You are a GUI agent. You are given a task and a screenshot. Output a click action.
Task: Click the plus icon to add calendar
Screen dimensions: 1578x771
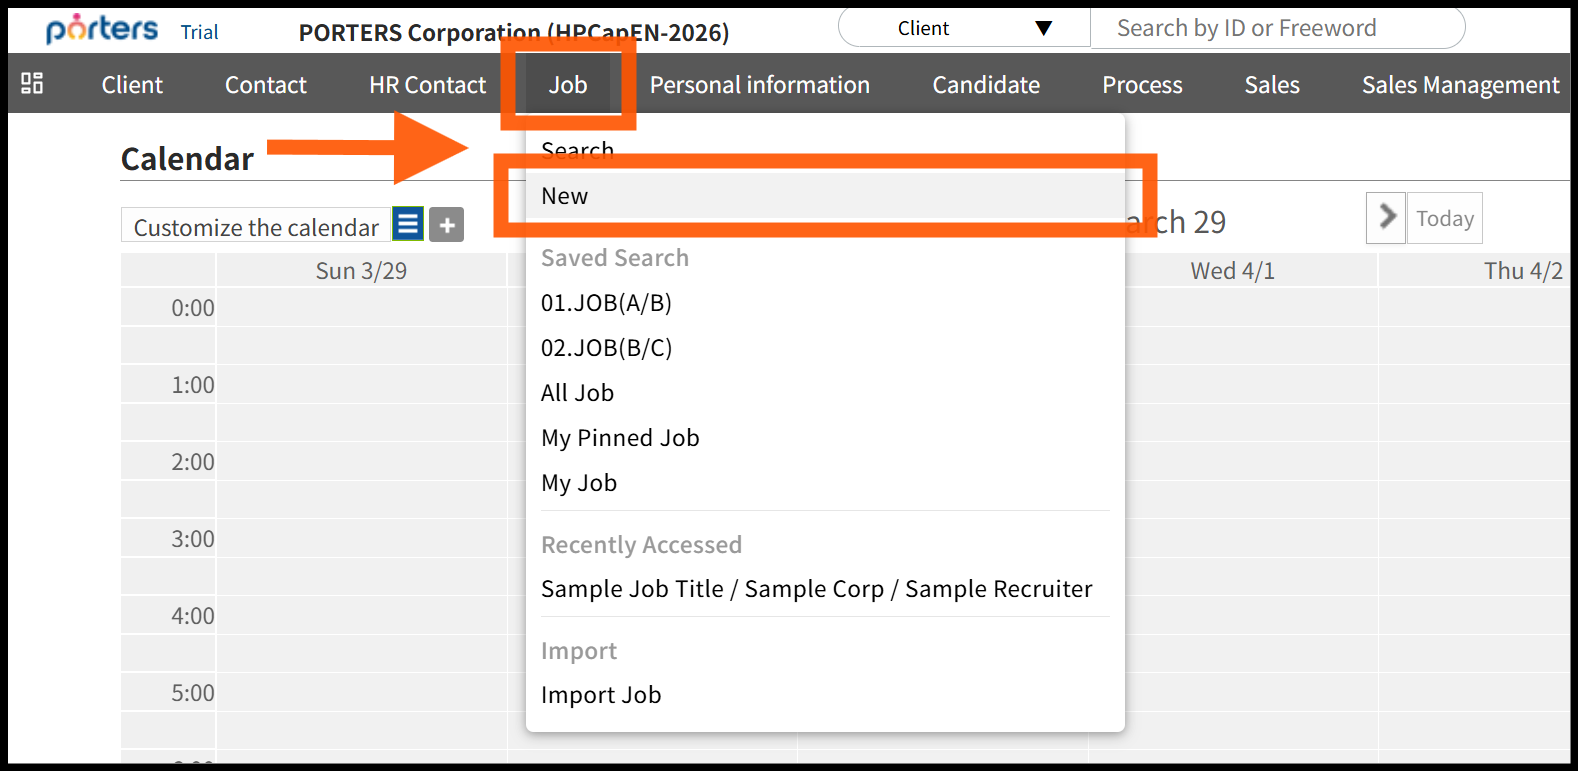447,225
